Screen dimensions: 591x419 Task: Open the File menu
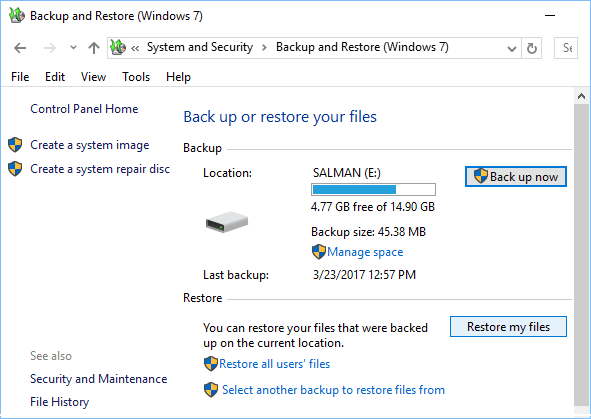[20, 77]
